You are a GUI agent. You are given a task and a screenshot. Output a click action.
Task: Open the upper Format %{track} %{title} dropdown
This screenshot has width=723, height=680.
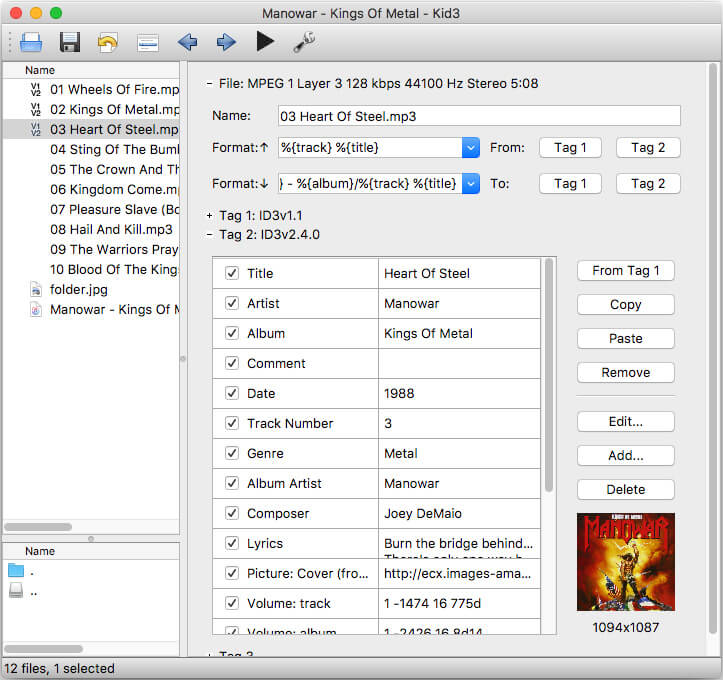click(x=471, y=148)
